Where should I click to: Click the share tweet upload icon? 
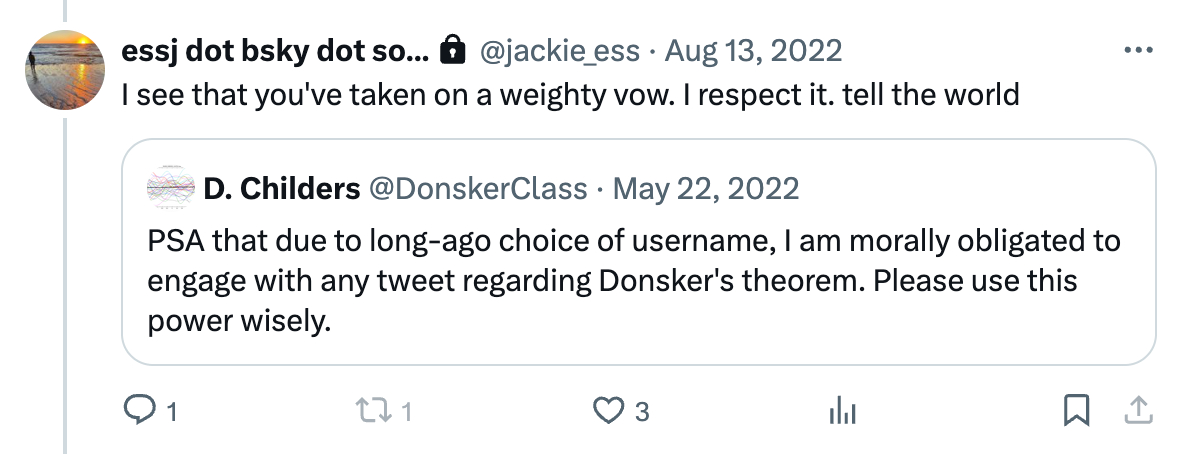click(x=1137, y=409)
